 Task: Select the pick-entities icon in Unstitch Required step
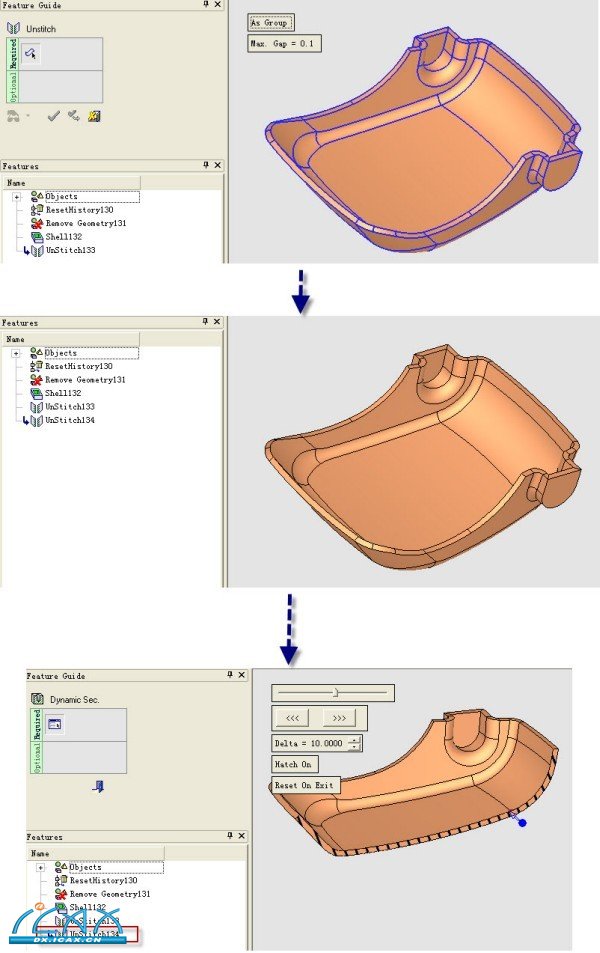31,53
